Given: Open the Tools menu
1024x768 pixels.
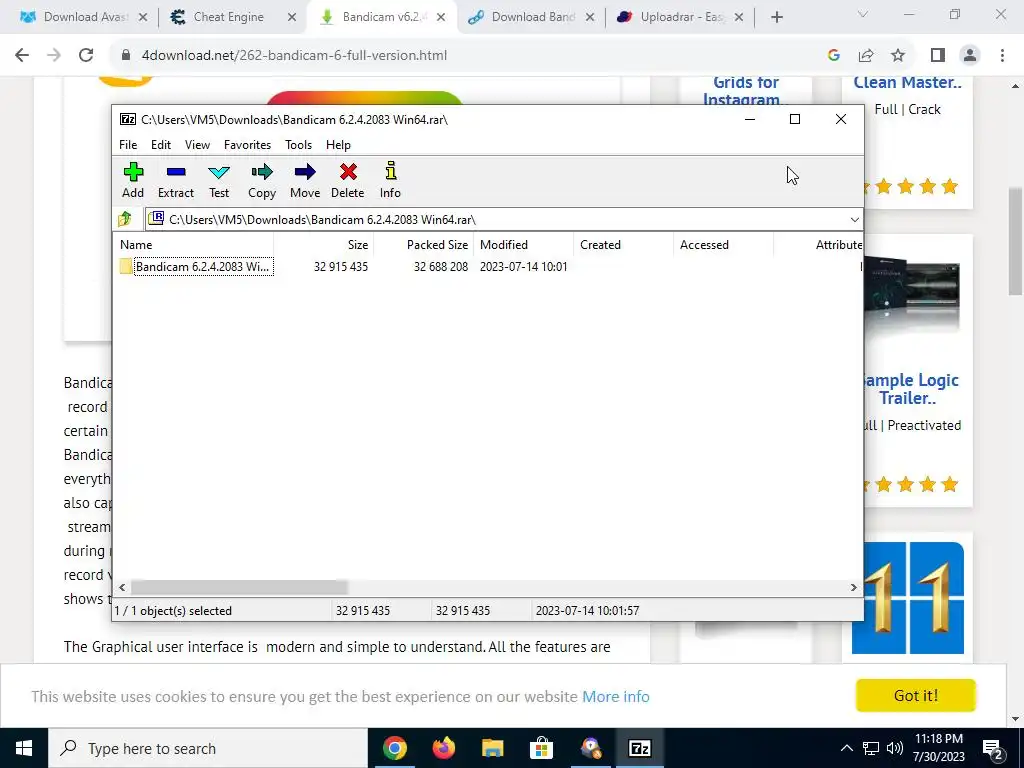Looking at the screenshot, I should [298, 145].
